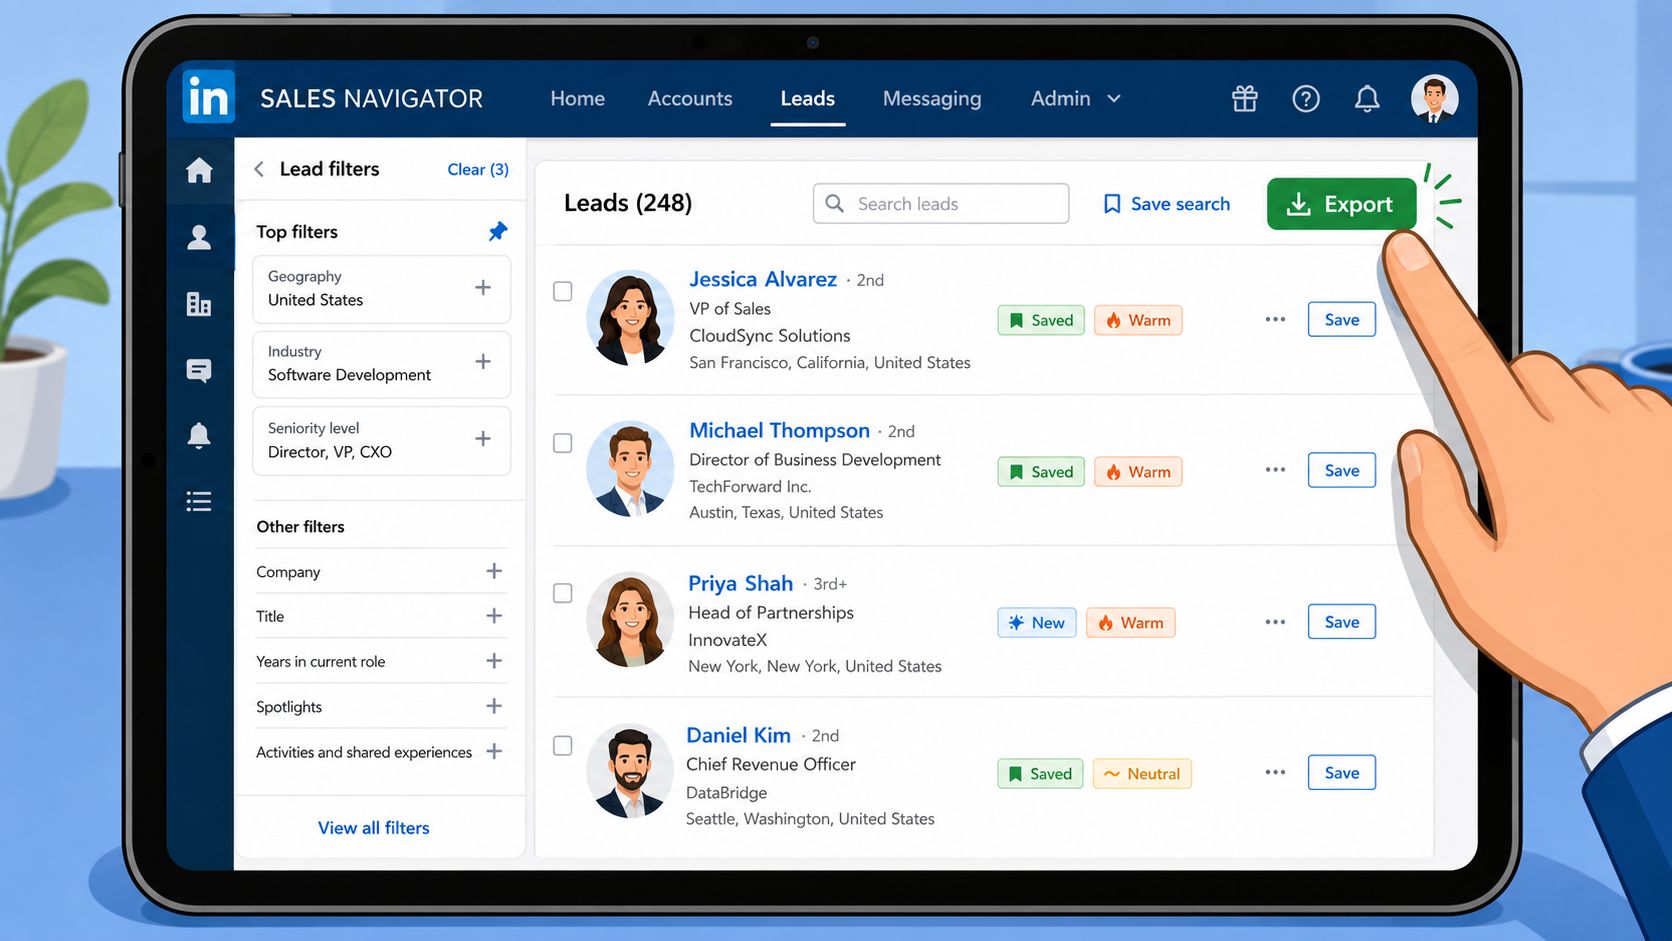
Task: Expand the Geography filter
Action: click(482, 288)
